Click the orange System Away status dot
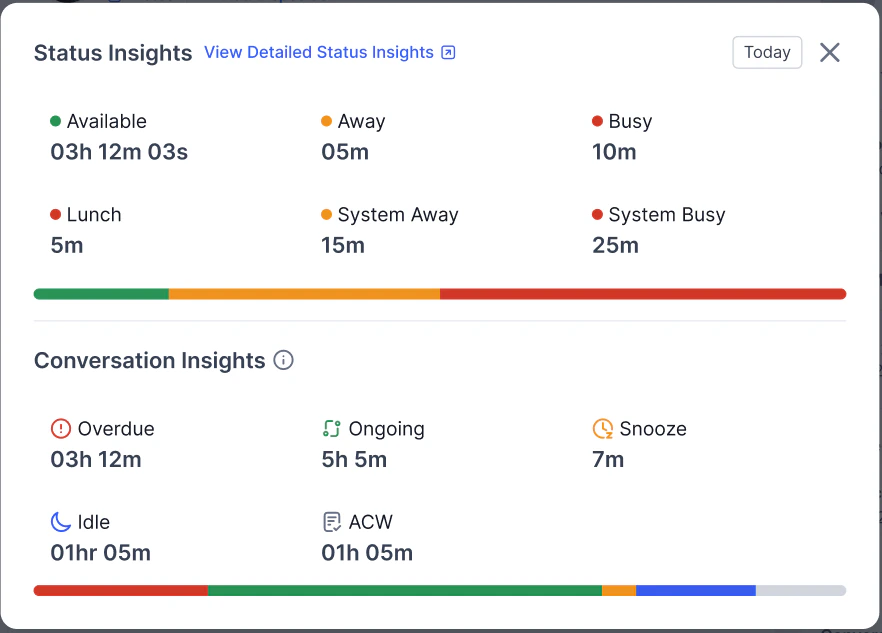The image size is (882, 633). pos(325,214)
